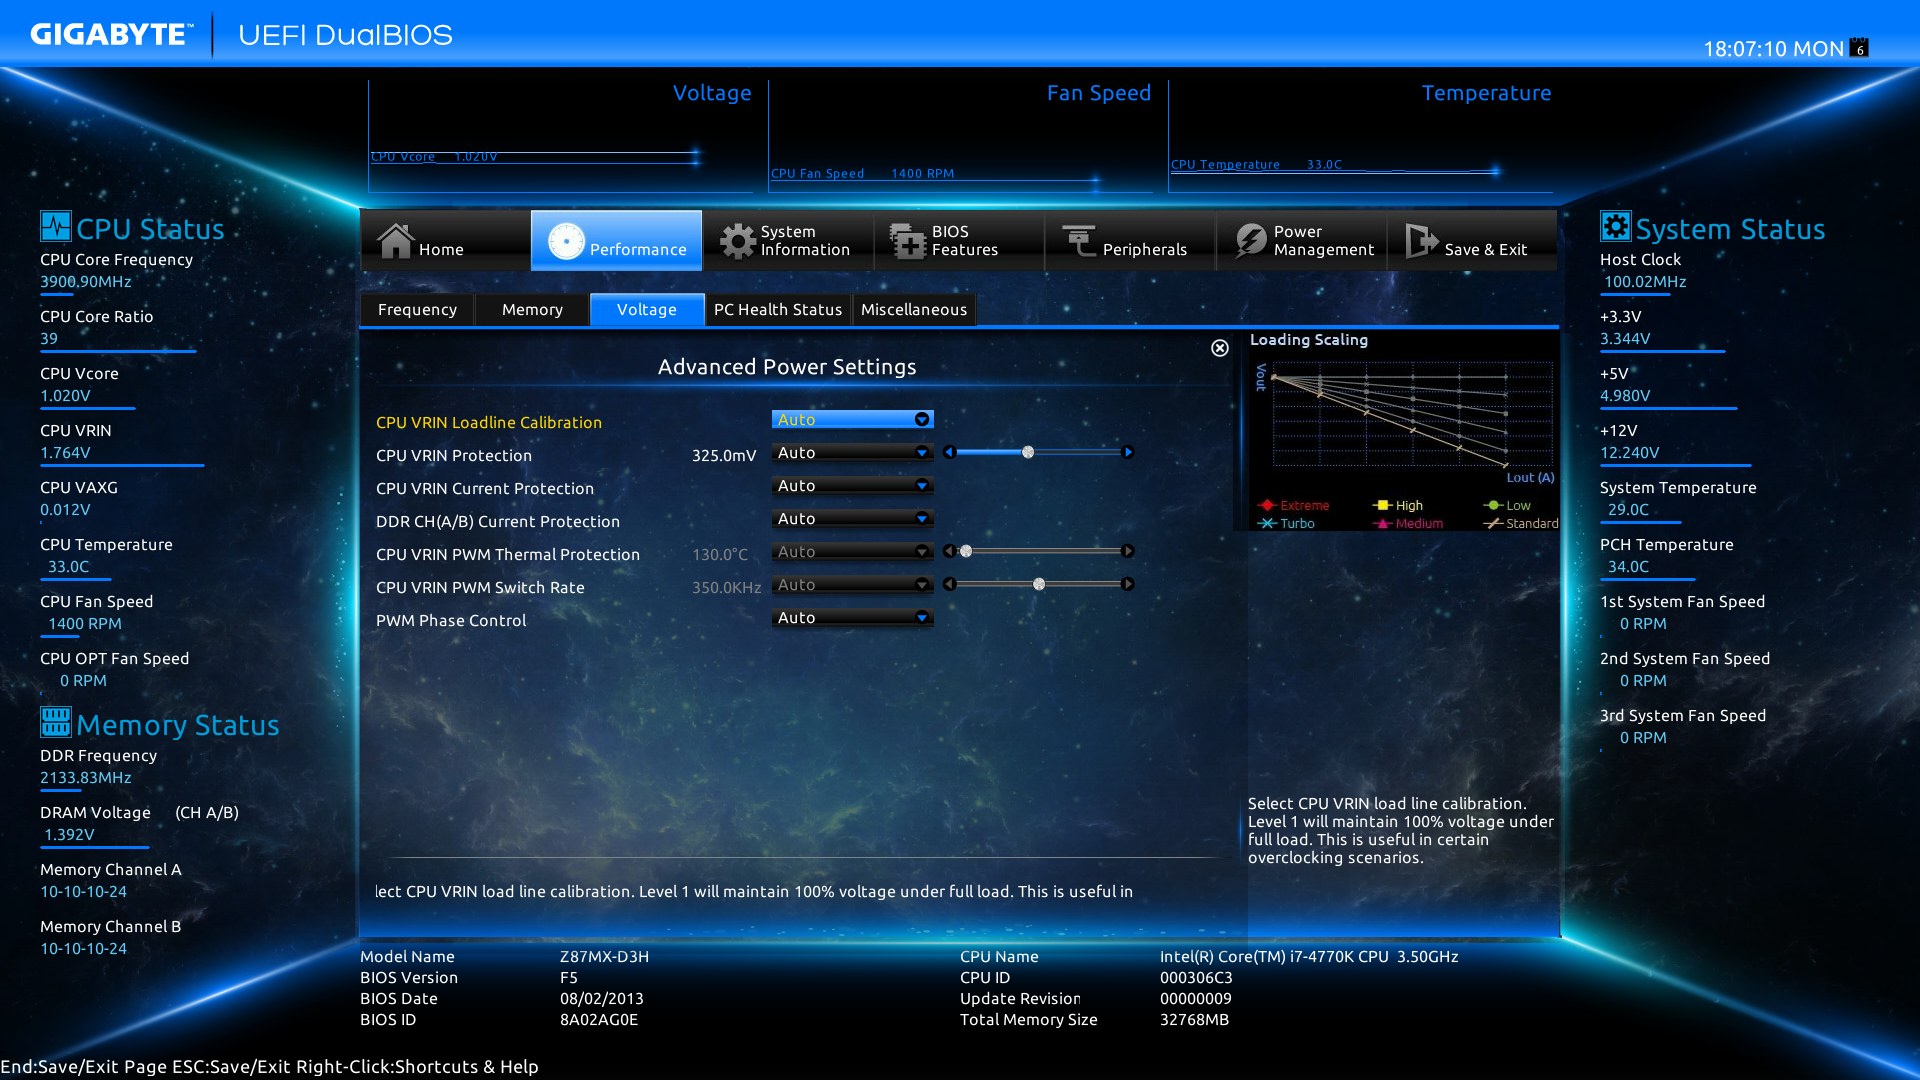Click the CPU VRIN Protection slider handle

pyautogui.click(x=1028, y=453)
